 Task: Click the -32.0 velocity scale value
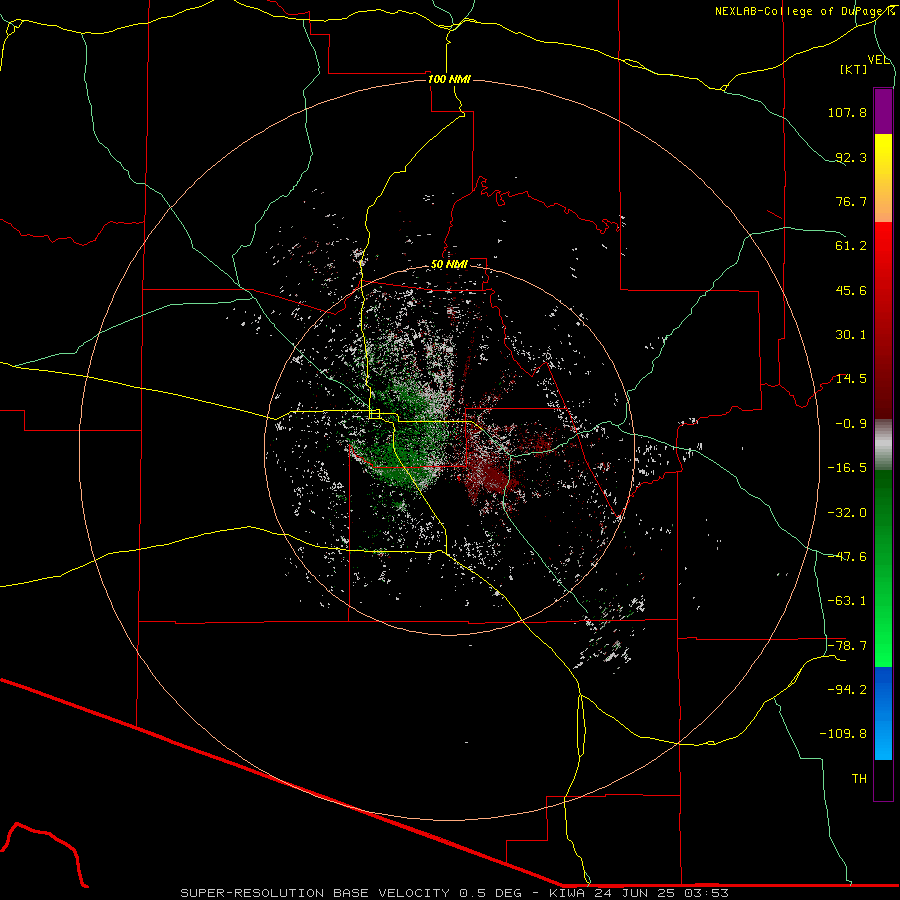pos(847,512)
